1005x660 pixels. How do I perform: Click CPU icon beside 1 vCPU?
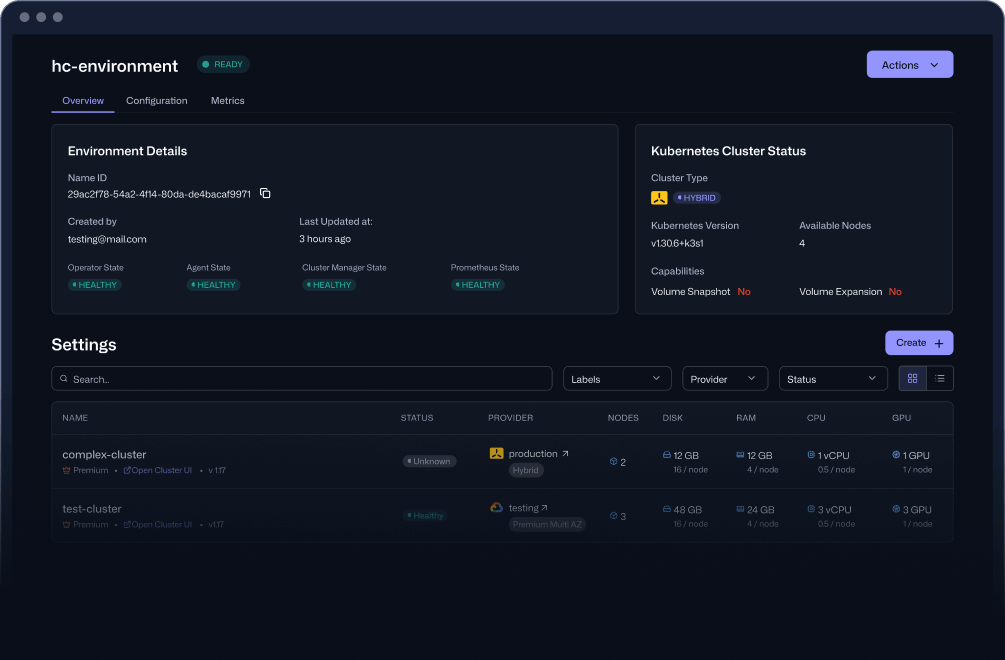coord(811,455)
